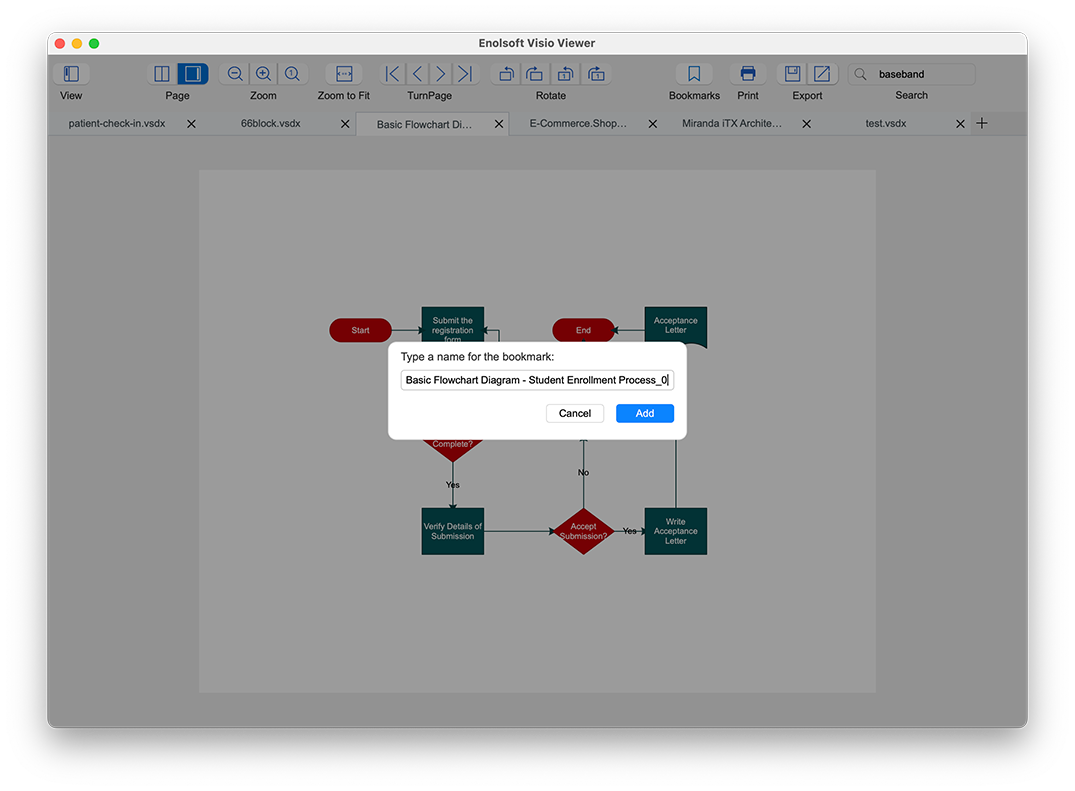The image size is (1075, 791).
Task: Open the Bookmarks toolbar icon
Action: pos(694,74)
